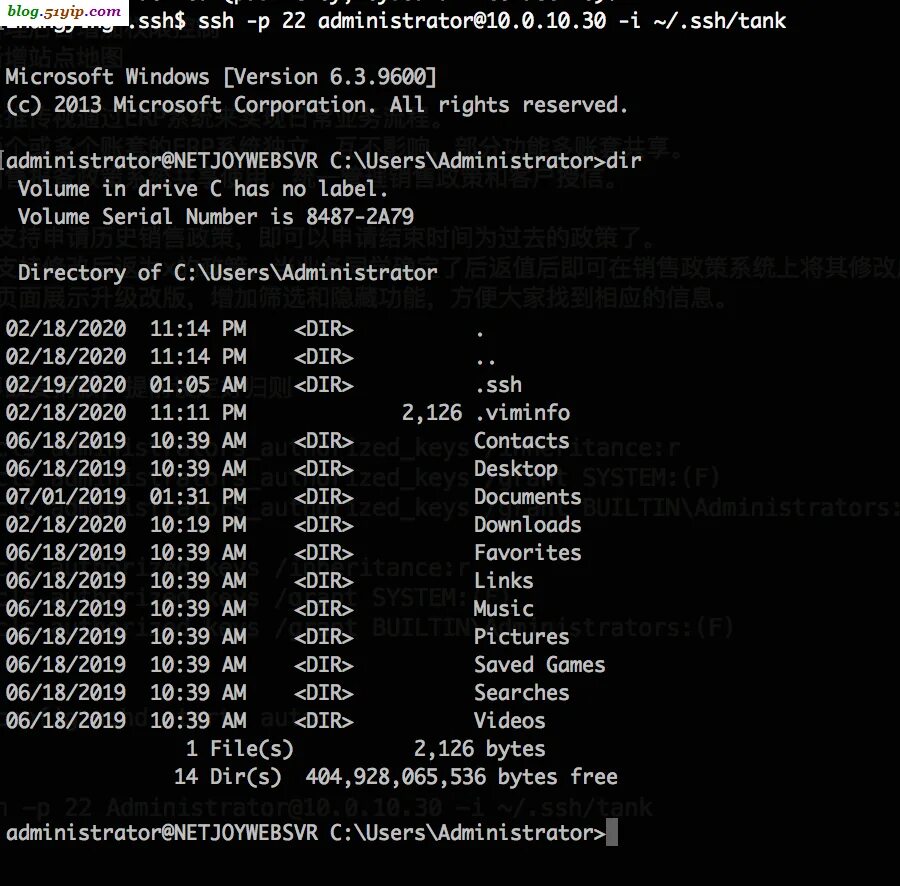Select the Documents directory entry
This screenshot has height=886, width=900.
pyautogui.click(x=528, y=496)
